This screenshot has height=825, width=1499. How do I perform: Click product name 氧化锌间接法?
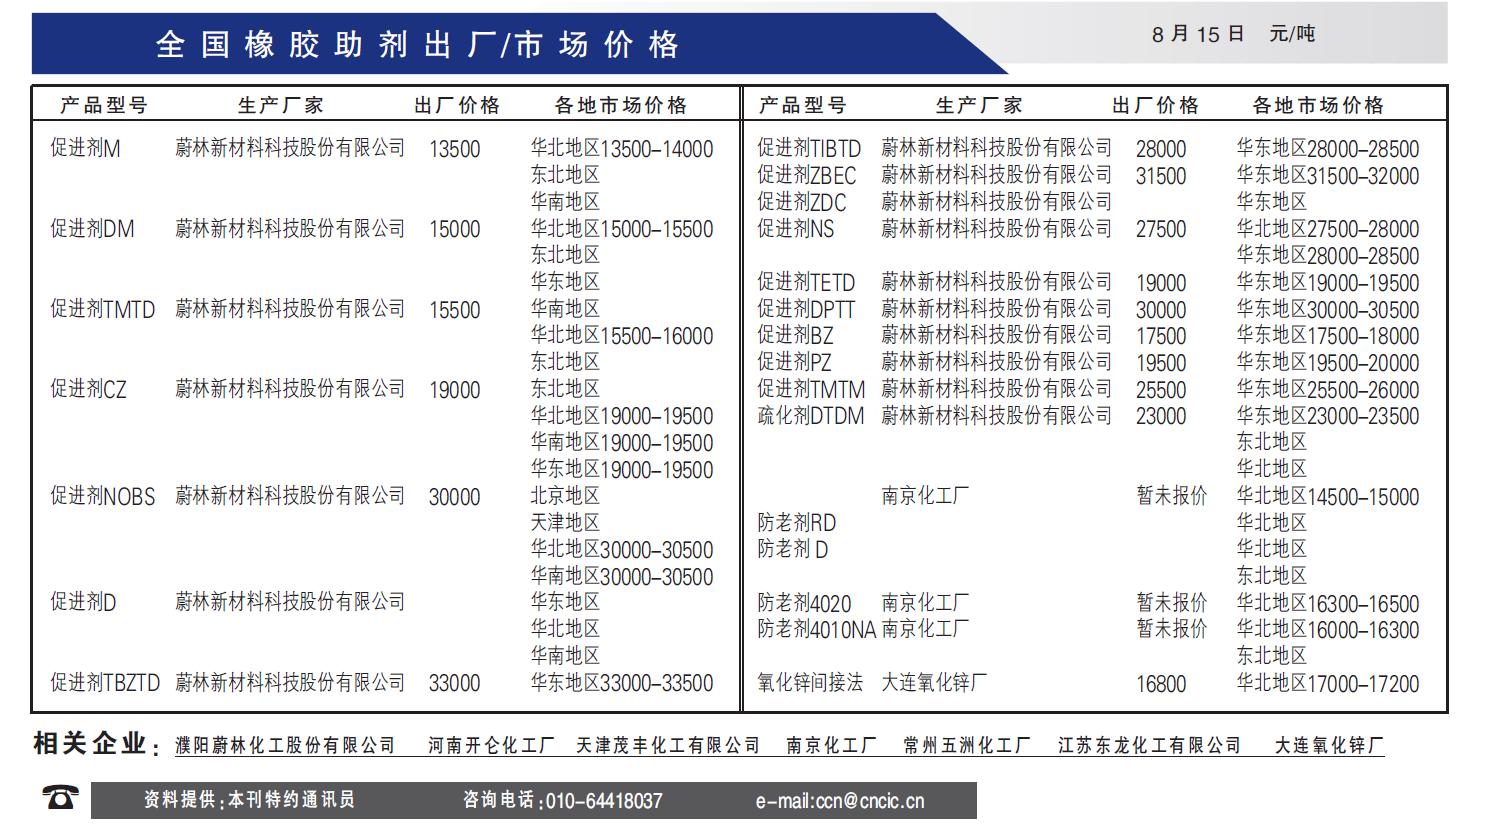pos(810,683)
